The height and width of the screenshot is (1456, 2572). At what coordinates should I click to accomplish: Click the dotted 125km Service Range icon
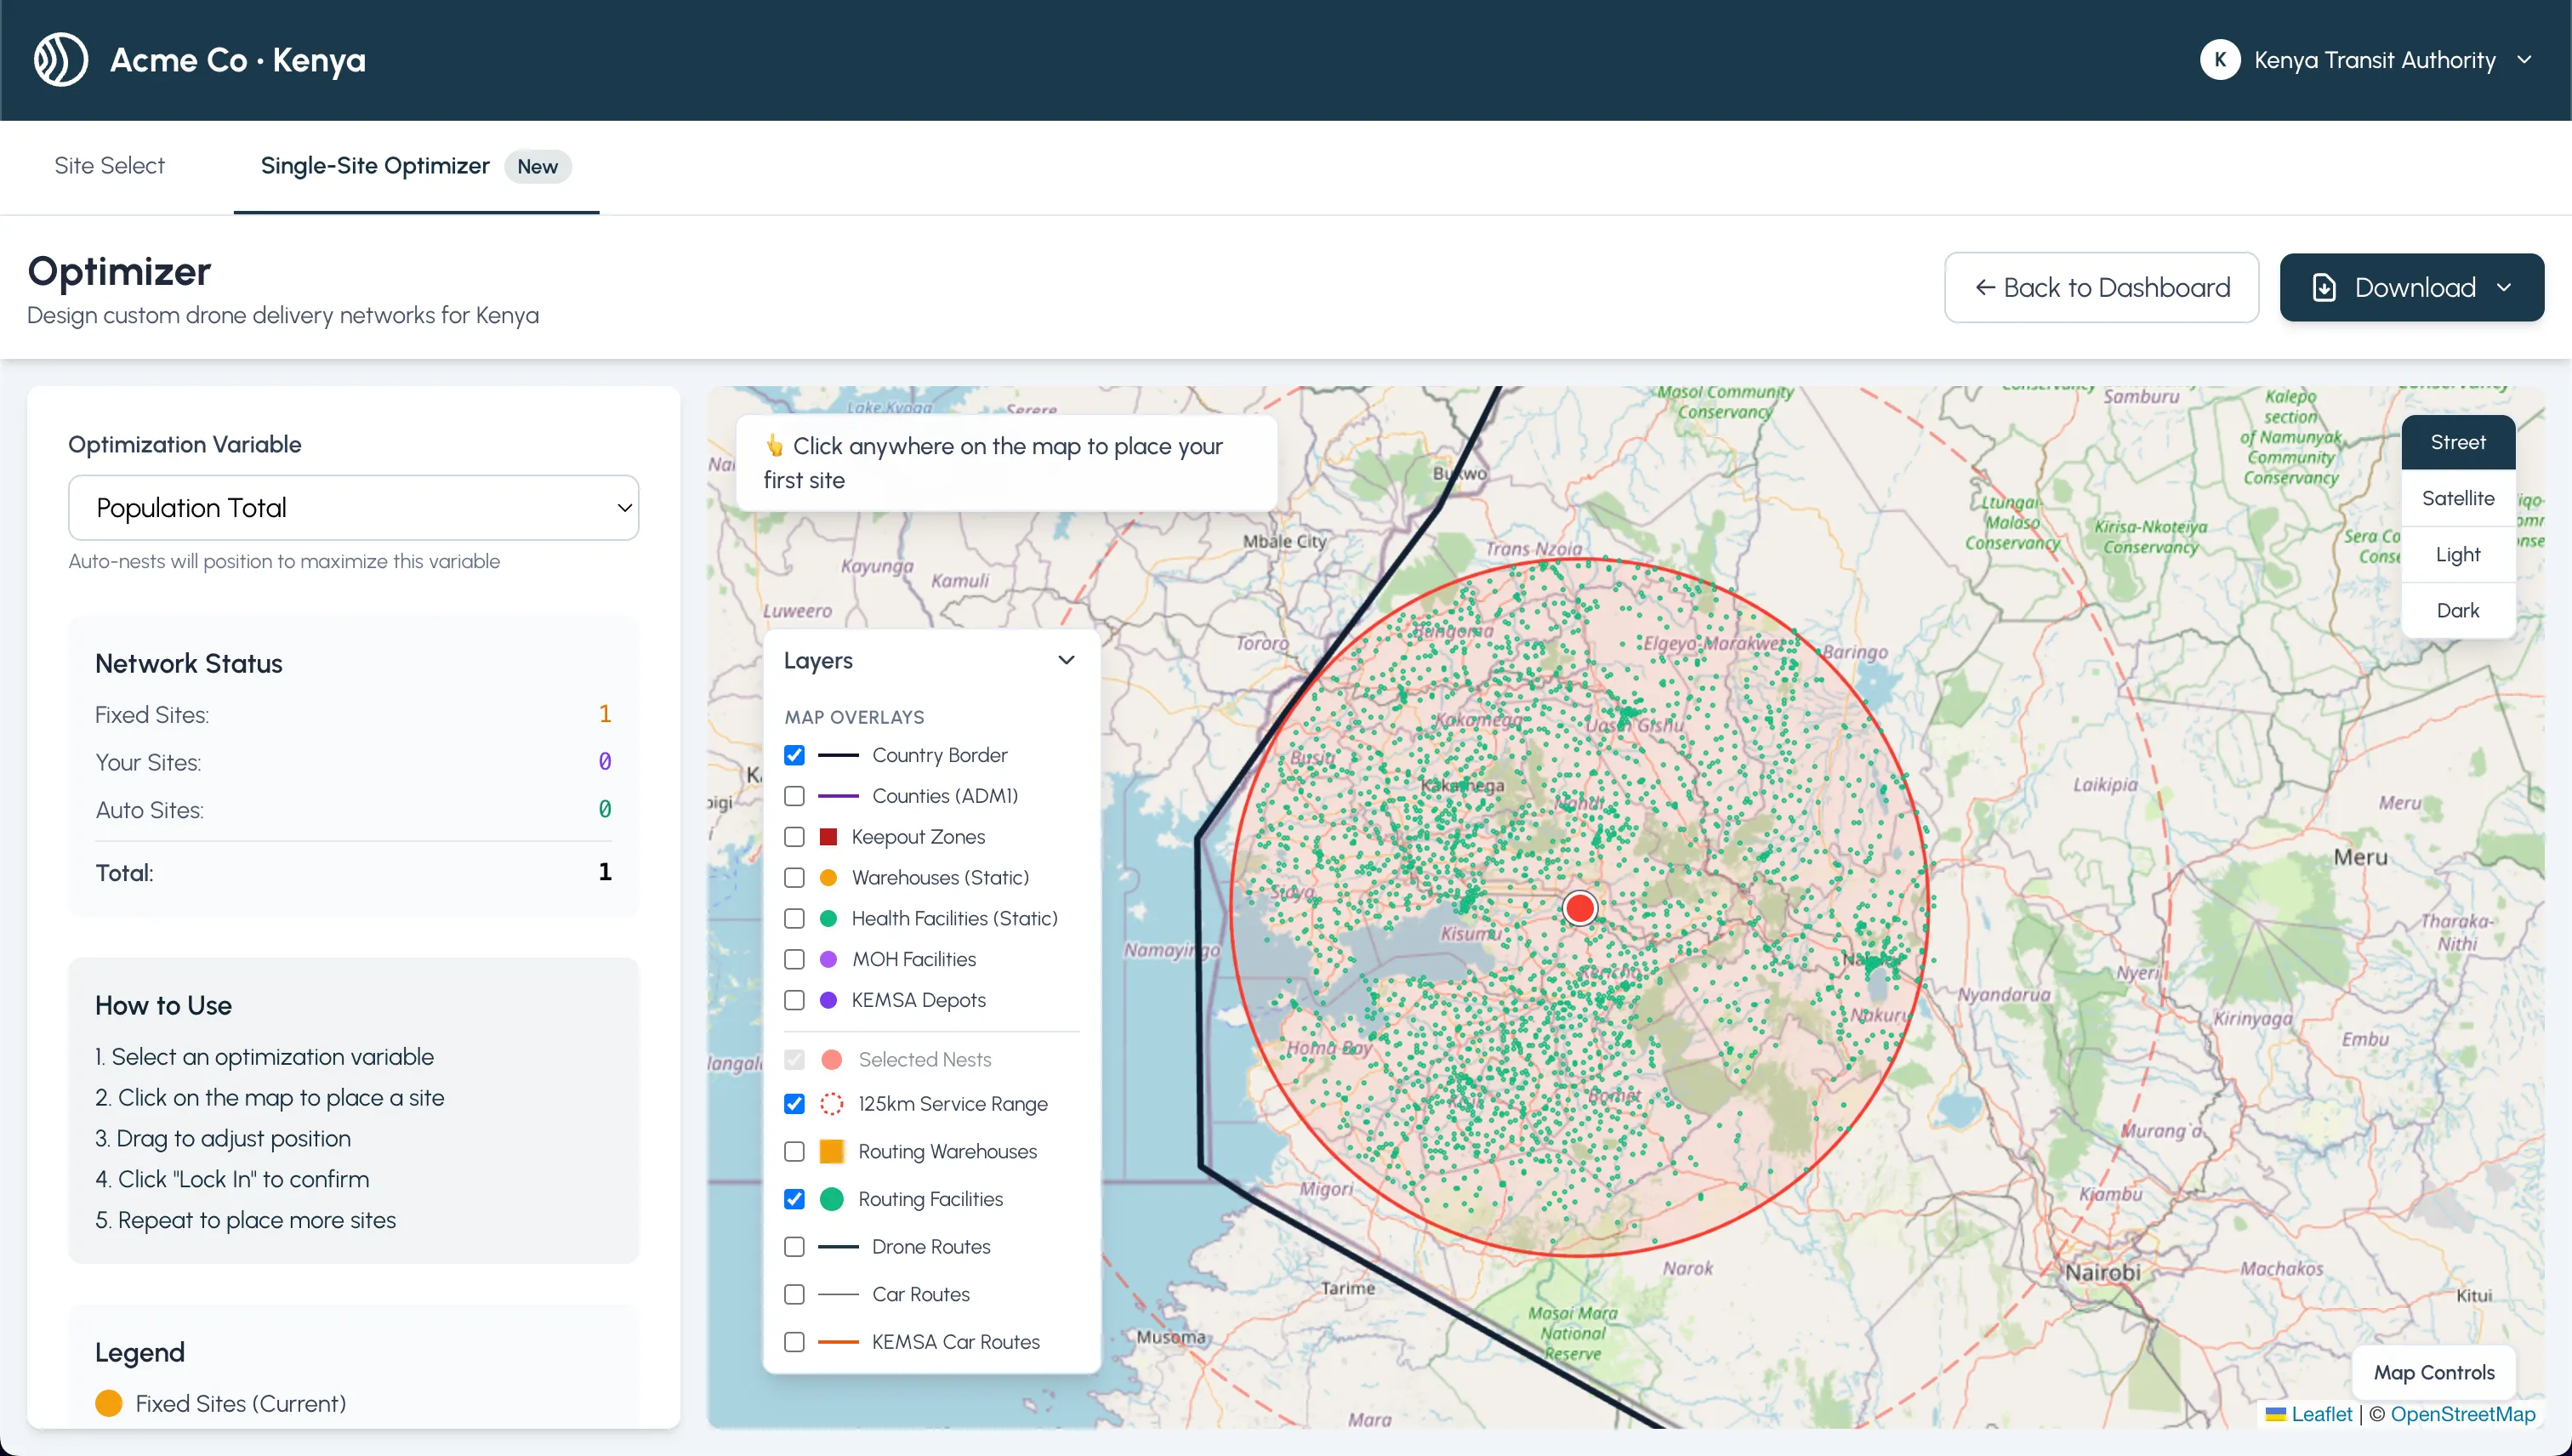[x=831, y=1104]
